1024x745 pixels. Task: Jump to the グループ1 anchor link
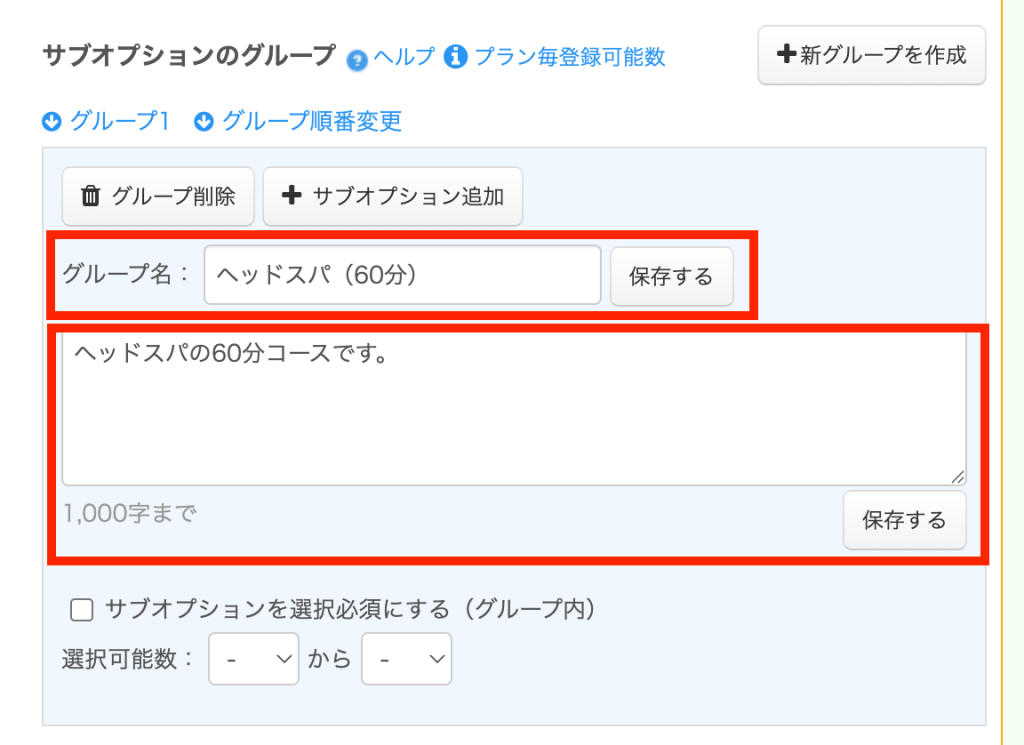pos(119,122)
